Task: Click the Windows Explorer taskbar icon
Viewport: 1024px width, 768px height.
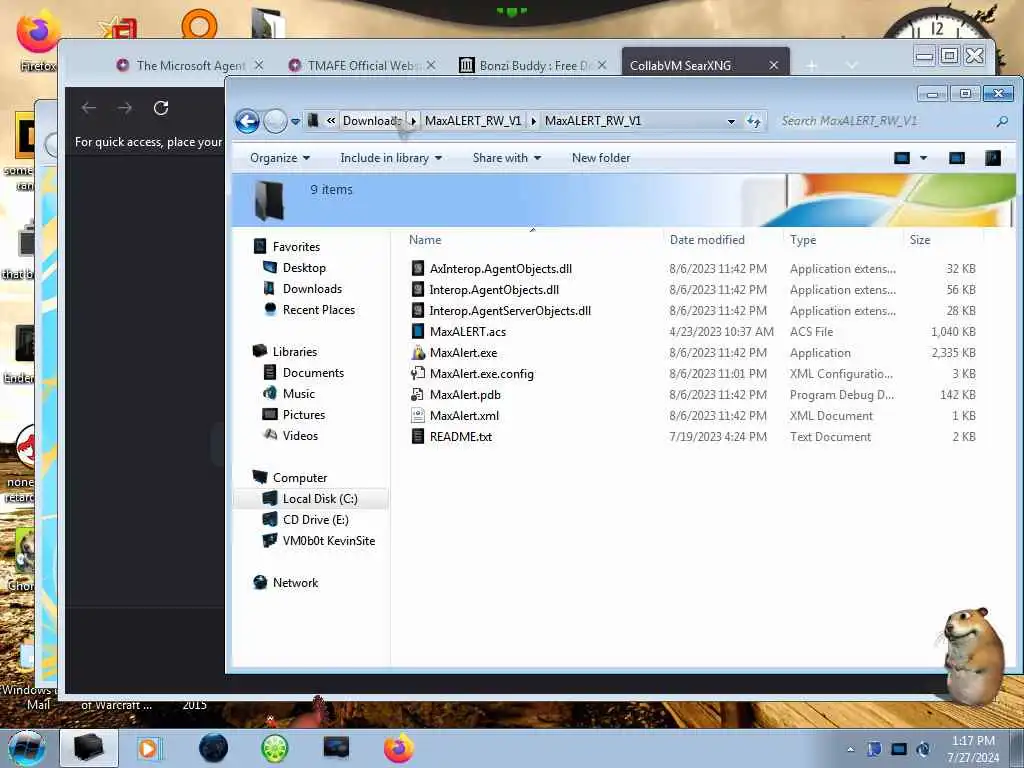Action: click(89, 748)
